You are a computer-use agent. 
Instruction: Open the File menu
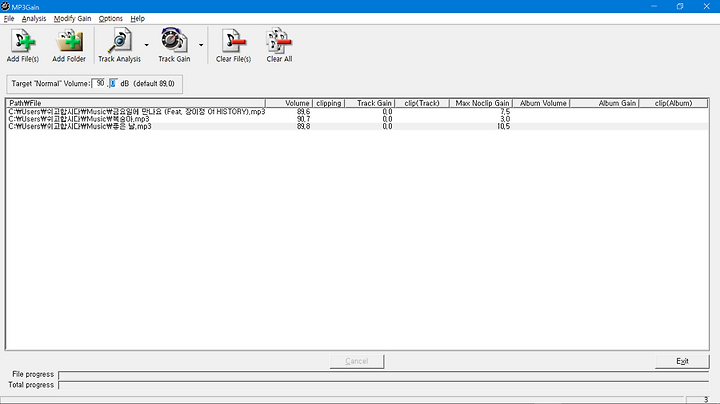click(9, 19)
